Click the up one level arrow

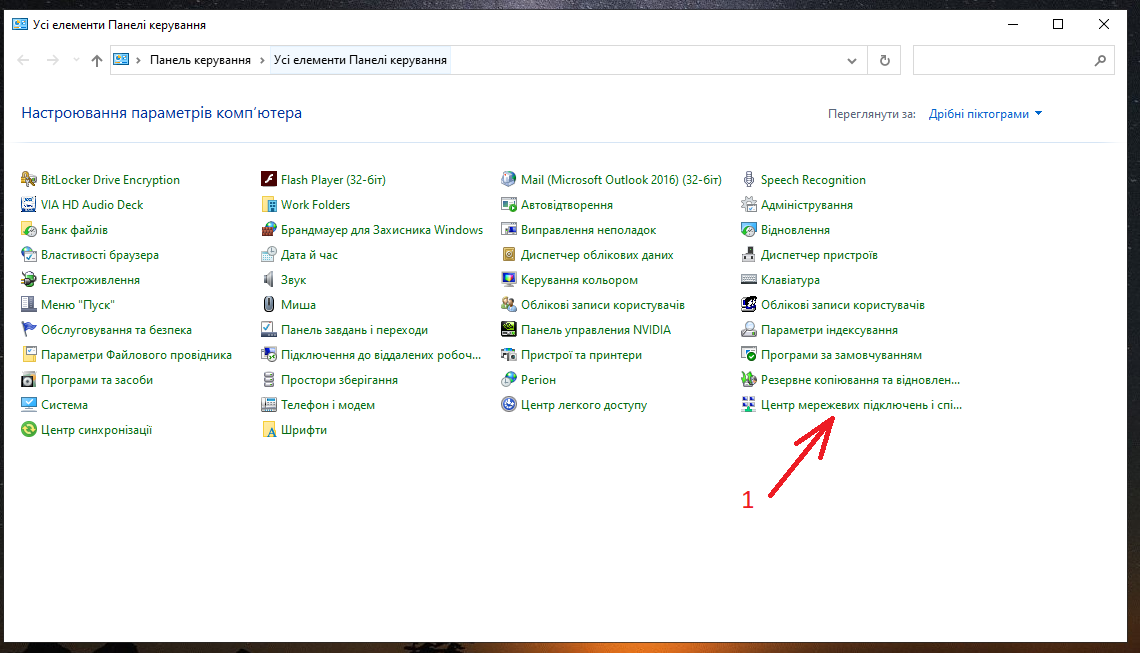click(x=96, y=61)
